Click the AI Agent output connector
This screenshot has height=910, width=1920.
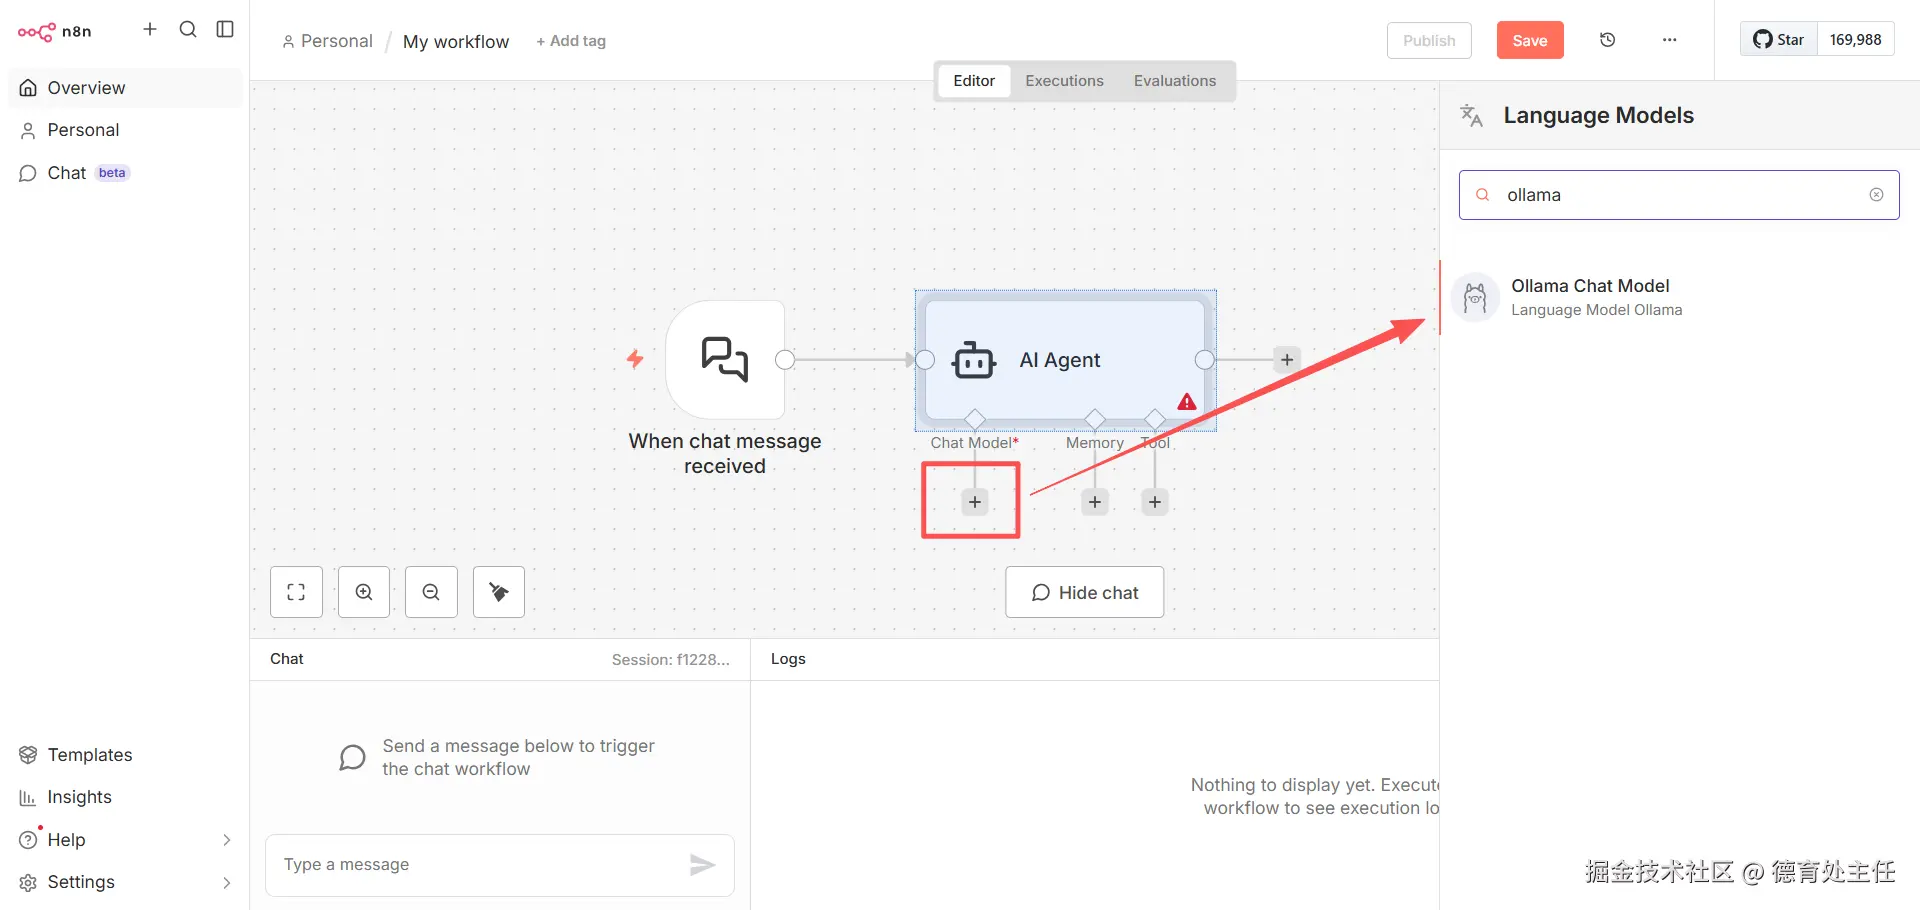(x=1205, y=360)
